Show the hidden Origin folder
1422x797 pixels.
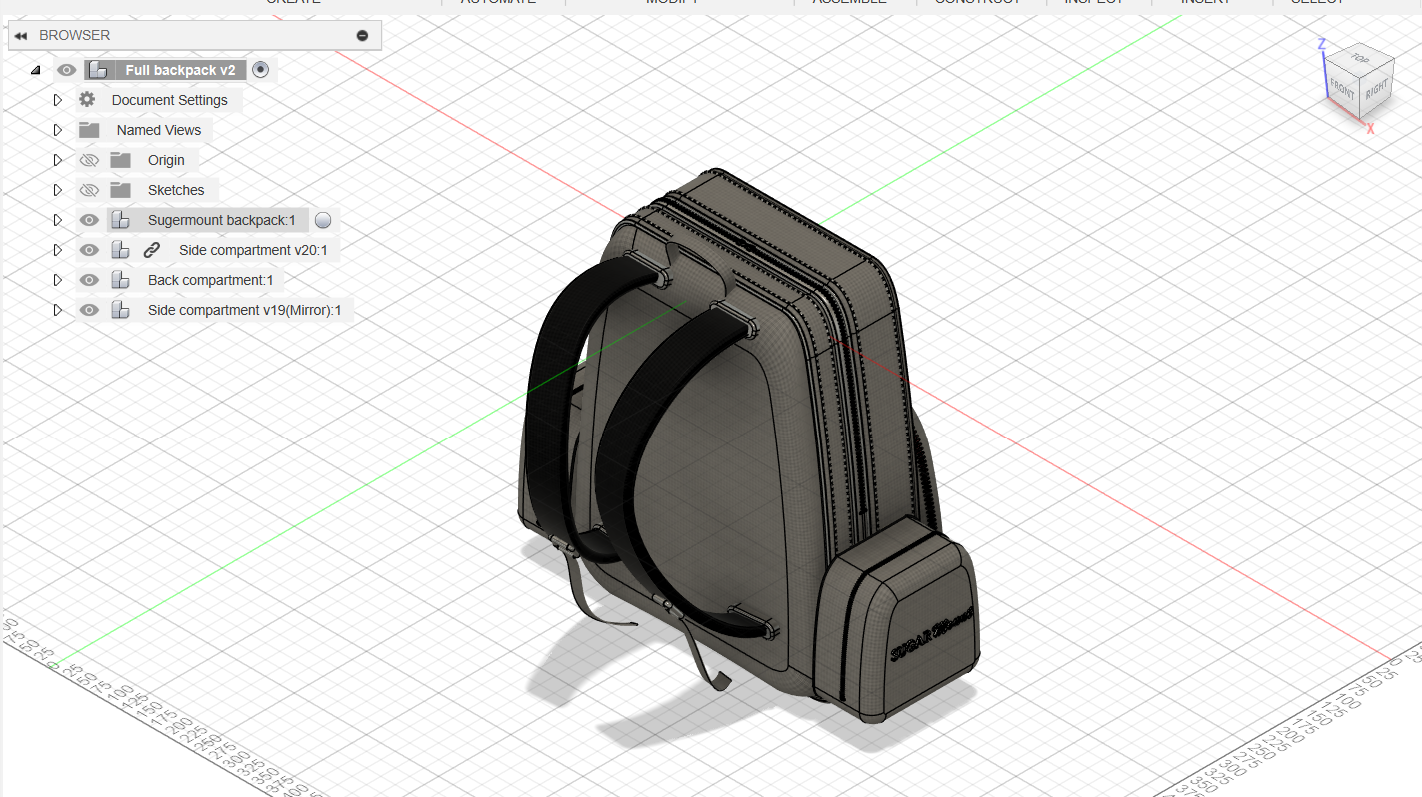click(89, 160)
